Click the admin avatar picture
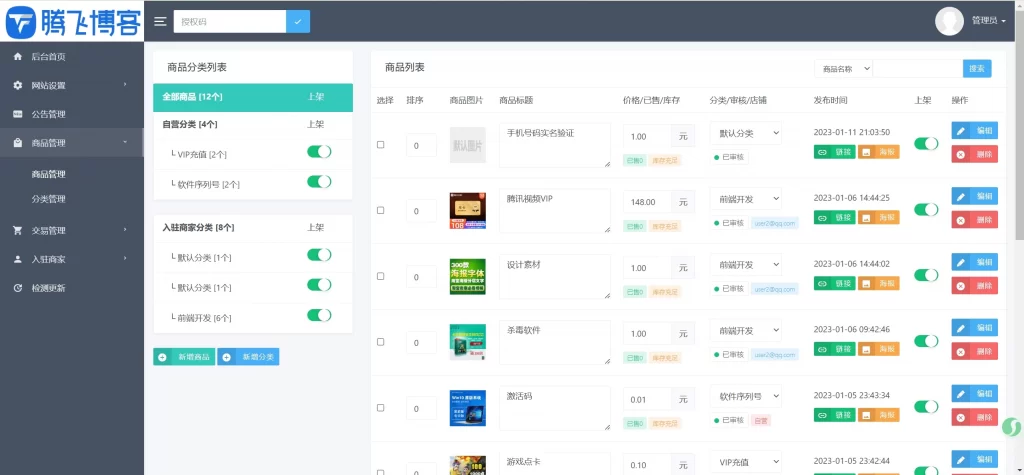Image resolution: width=1024 pixels, height=475 pixels. tap(949, 20)
